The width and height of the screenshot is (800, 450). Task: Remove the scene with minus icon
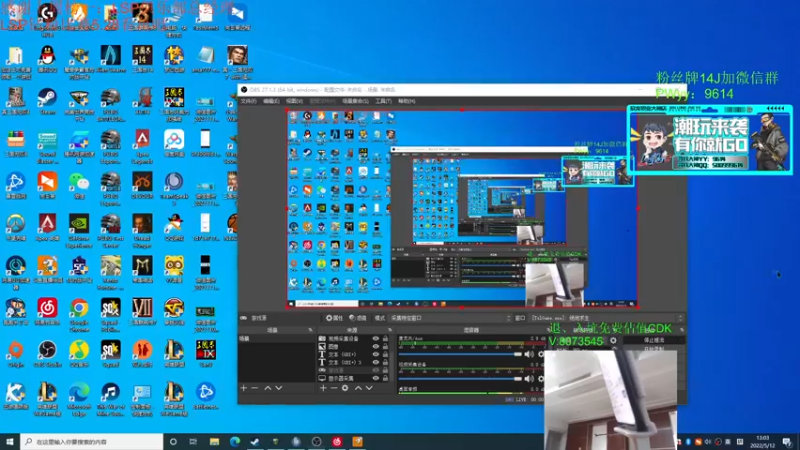coord(255,388)
